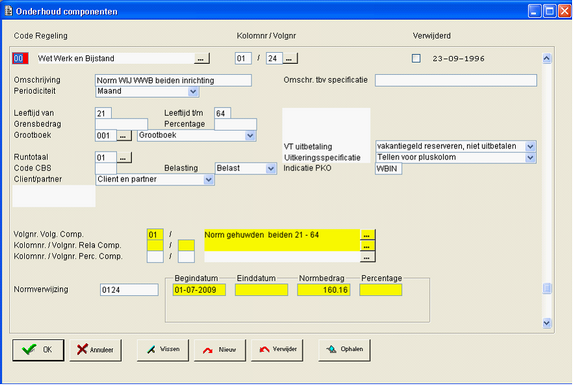Click the Grensbedrag input field
Viewport: 573px width, 385px height.
click(121, 124)
